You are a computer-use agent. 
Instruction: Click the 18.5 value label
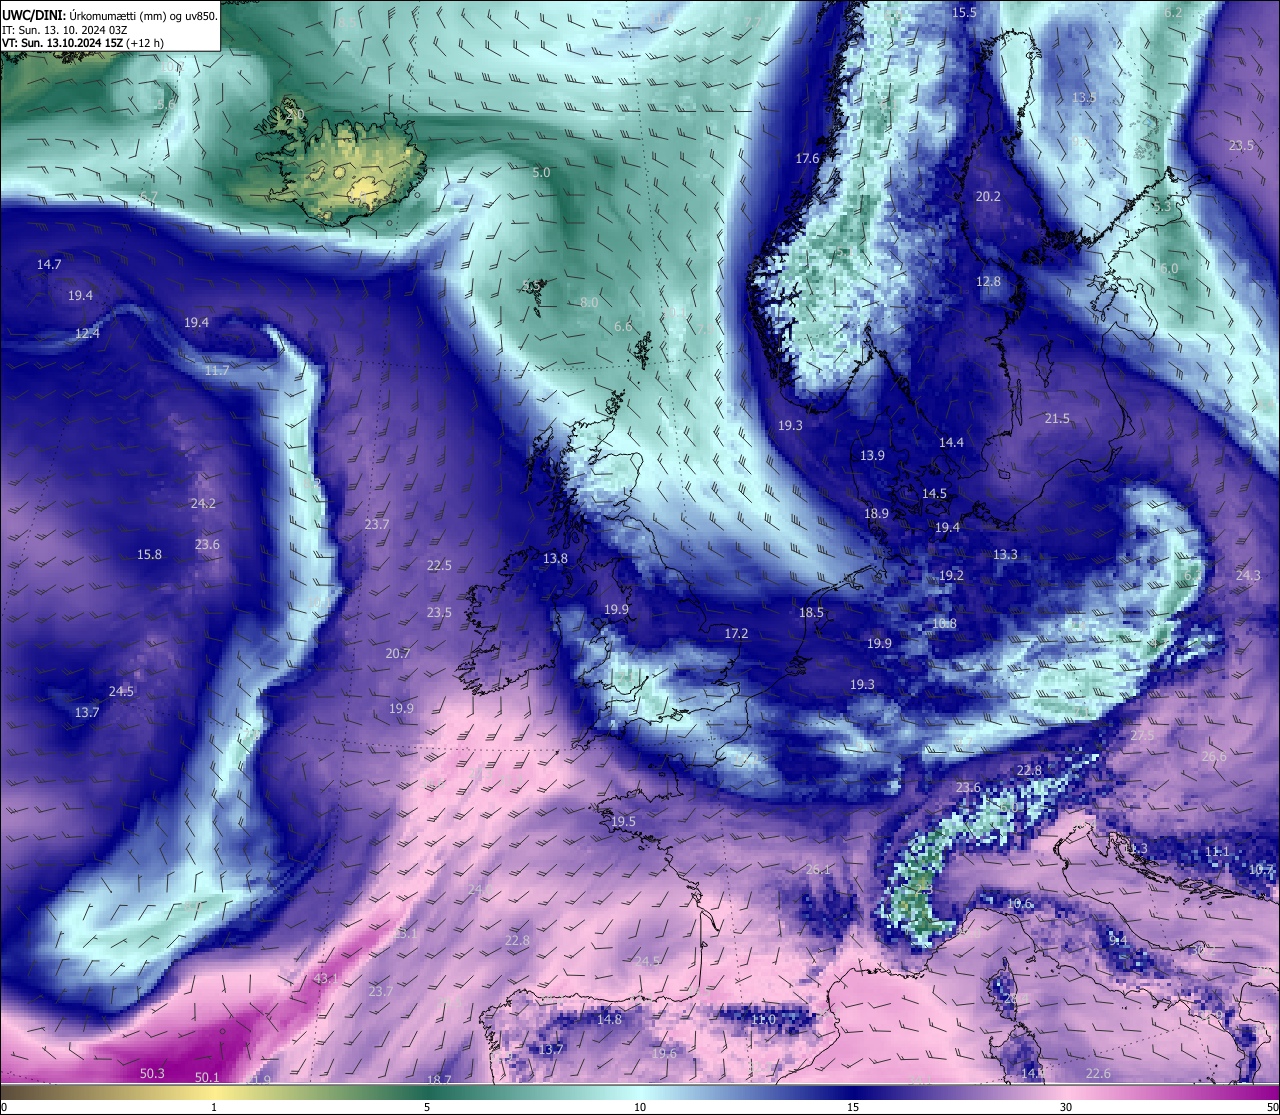[811, 613]
